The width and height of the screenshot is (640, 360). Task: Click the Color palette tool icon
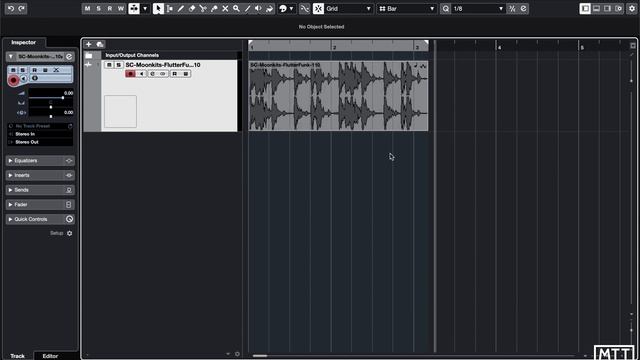(283, 9)
